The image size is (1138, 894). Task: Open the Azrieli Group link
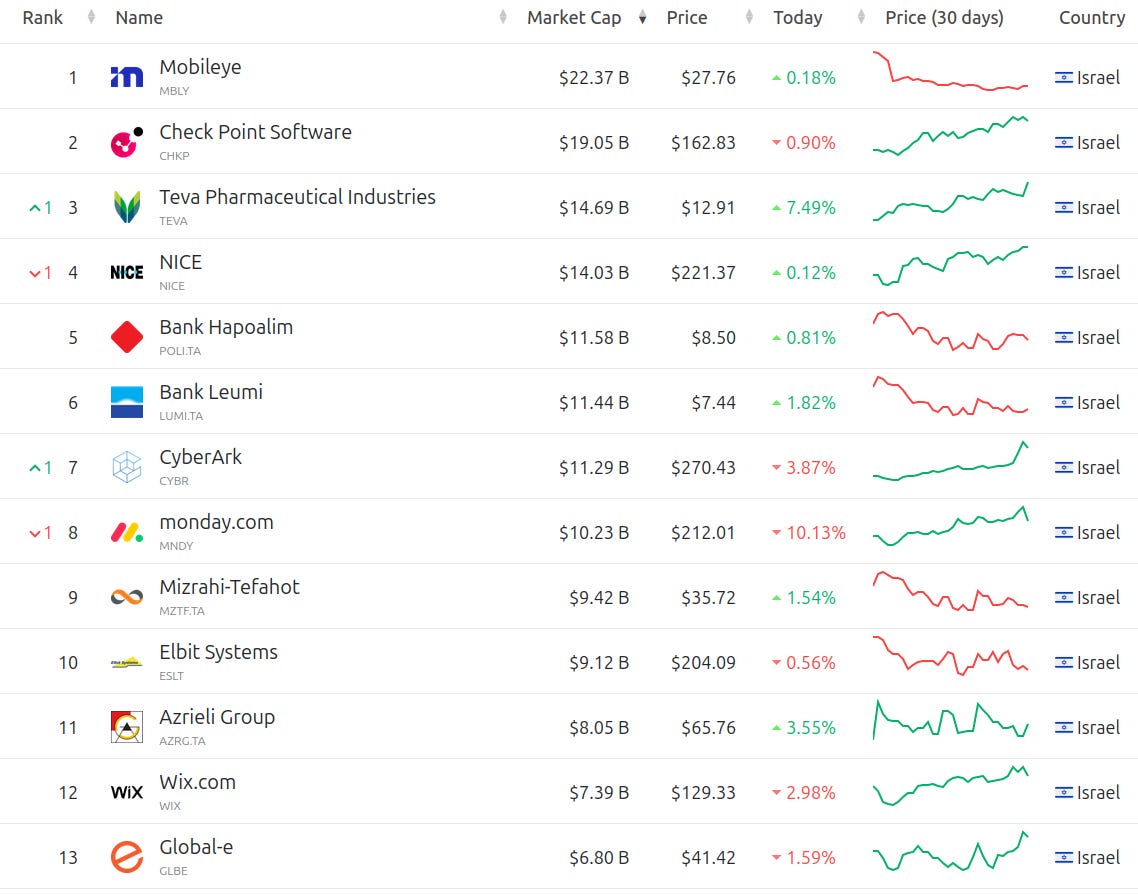(217, 717)
